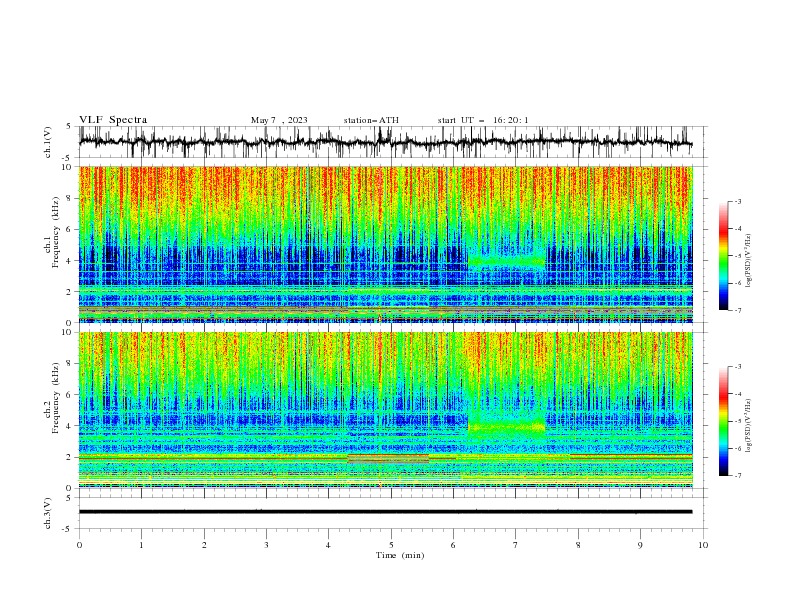Click the green 4 kHz emission band in ch.1 spectrogram

pyautogui.click(x=507, y=261)
